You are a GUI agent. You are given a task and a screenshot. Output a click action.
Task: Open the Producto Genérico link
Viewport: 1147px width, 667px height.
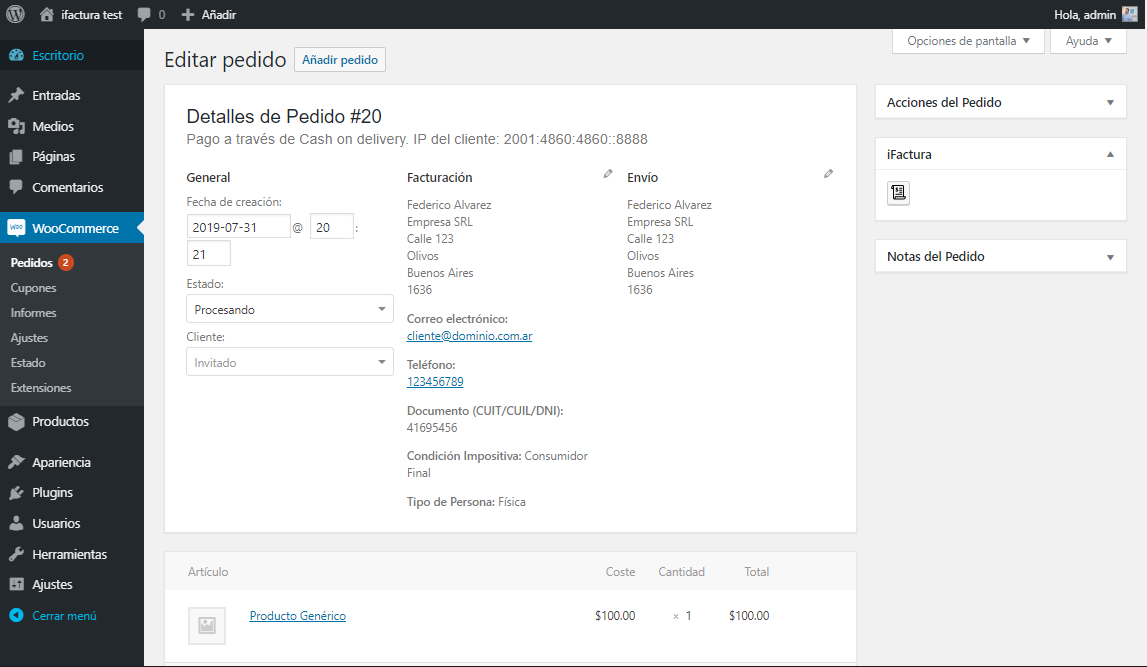pyautogui.click(x=298, y=616)
